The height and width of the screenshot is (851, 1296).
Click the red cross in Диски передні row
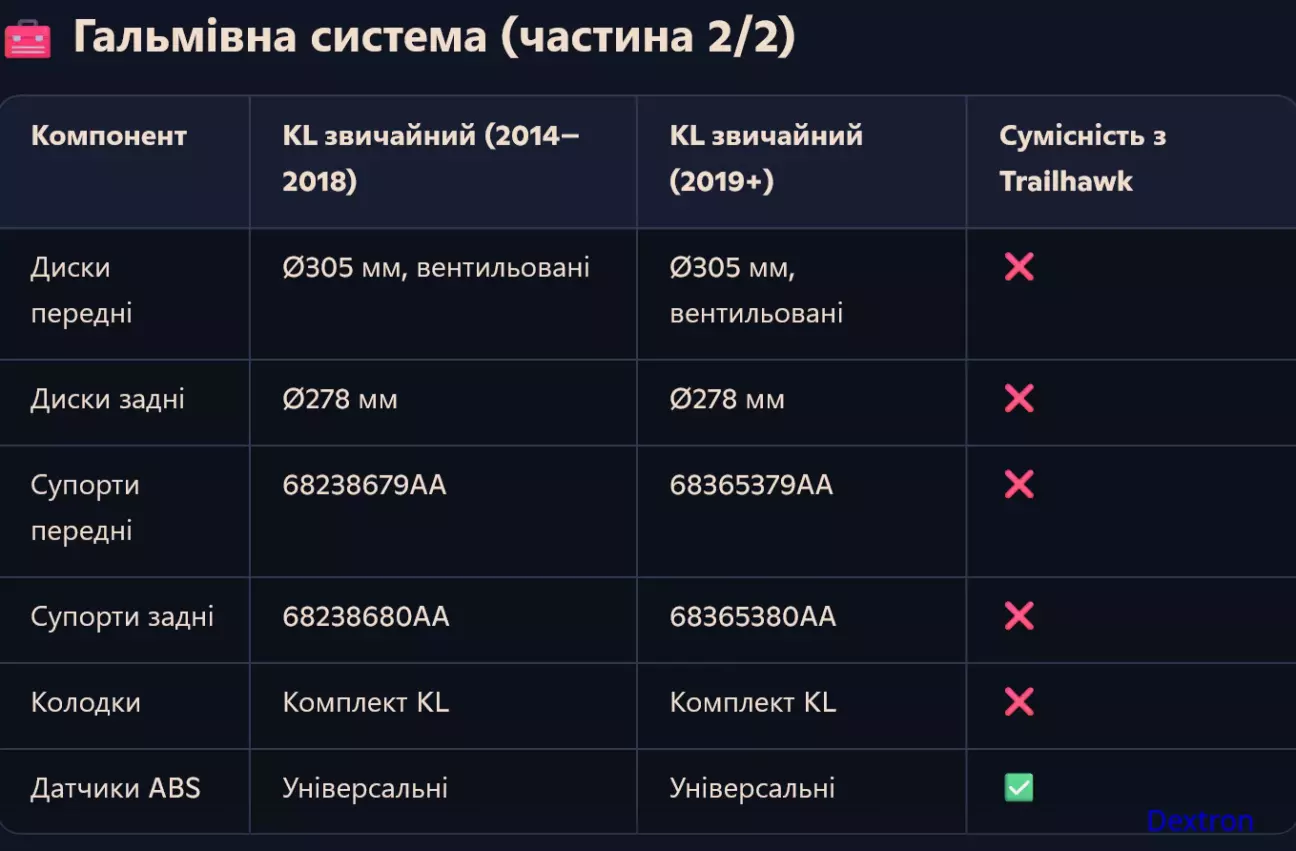pos(1018,267)
